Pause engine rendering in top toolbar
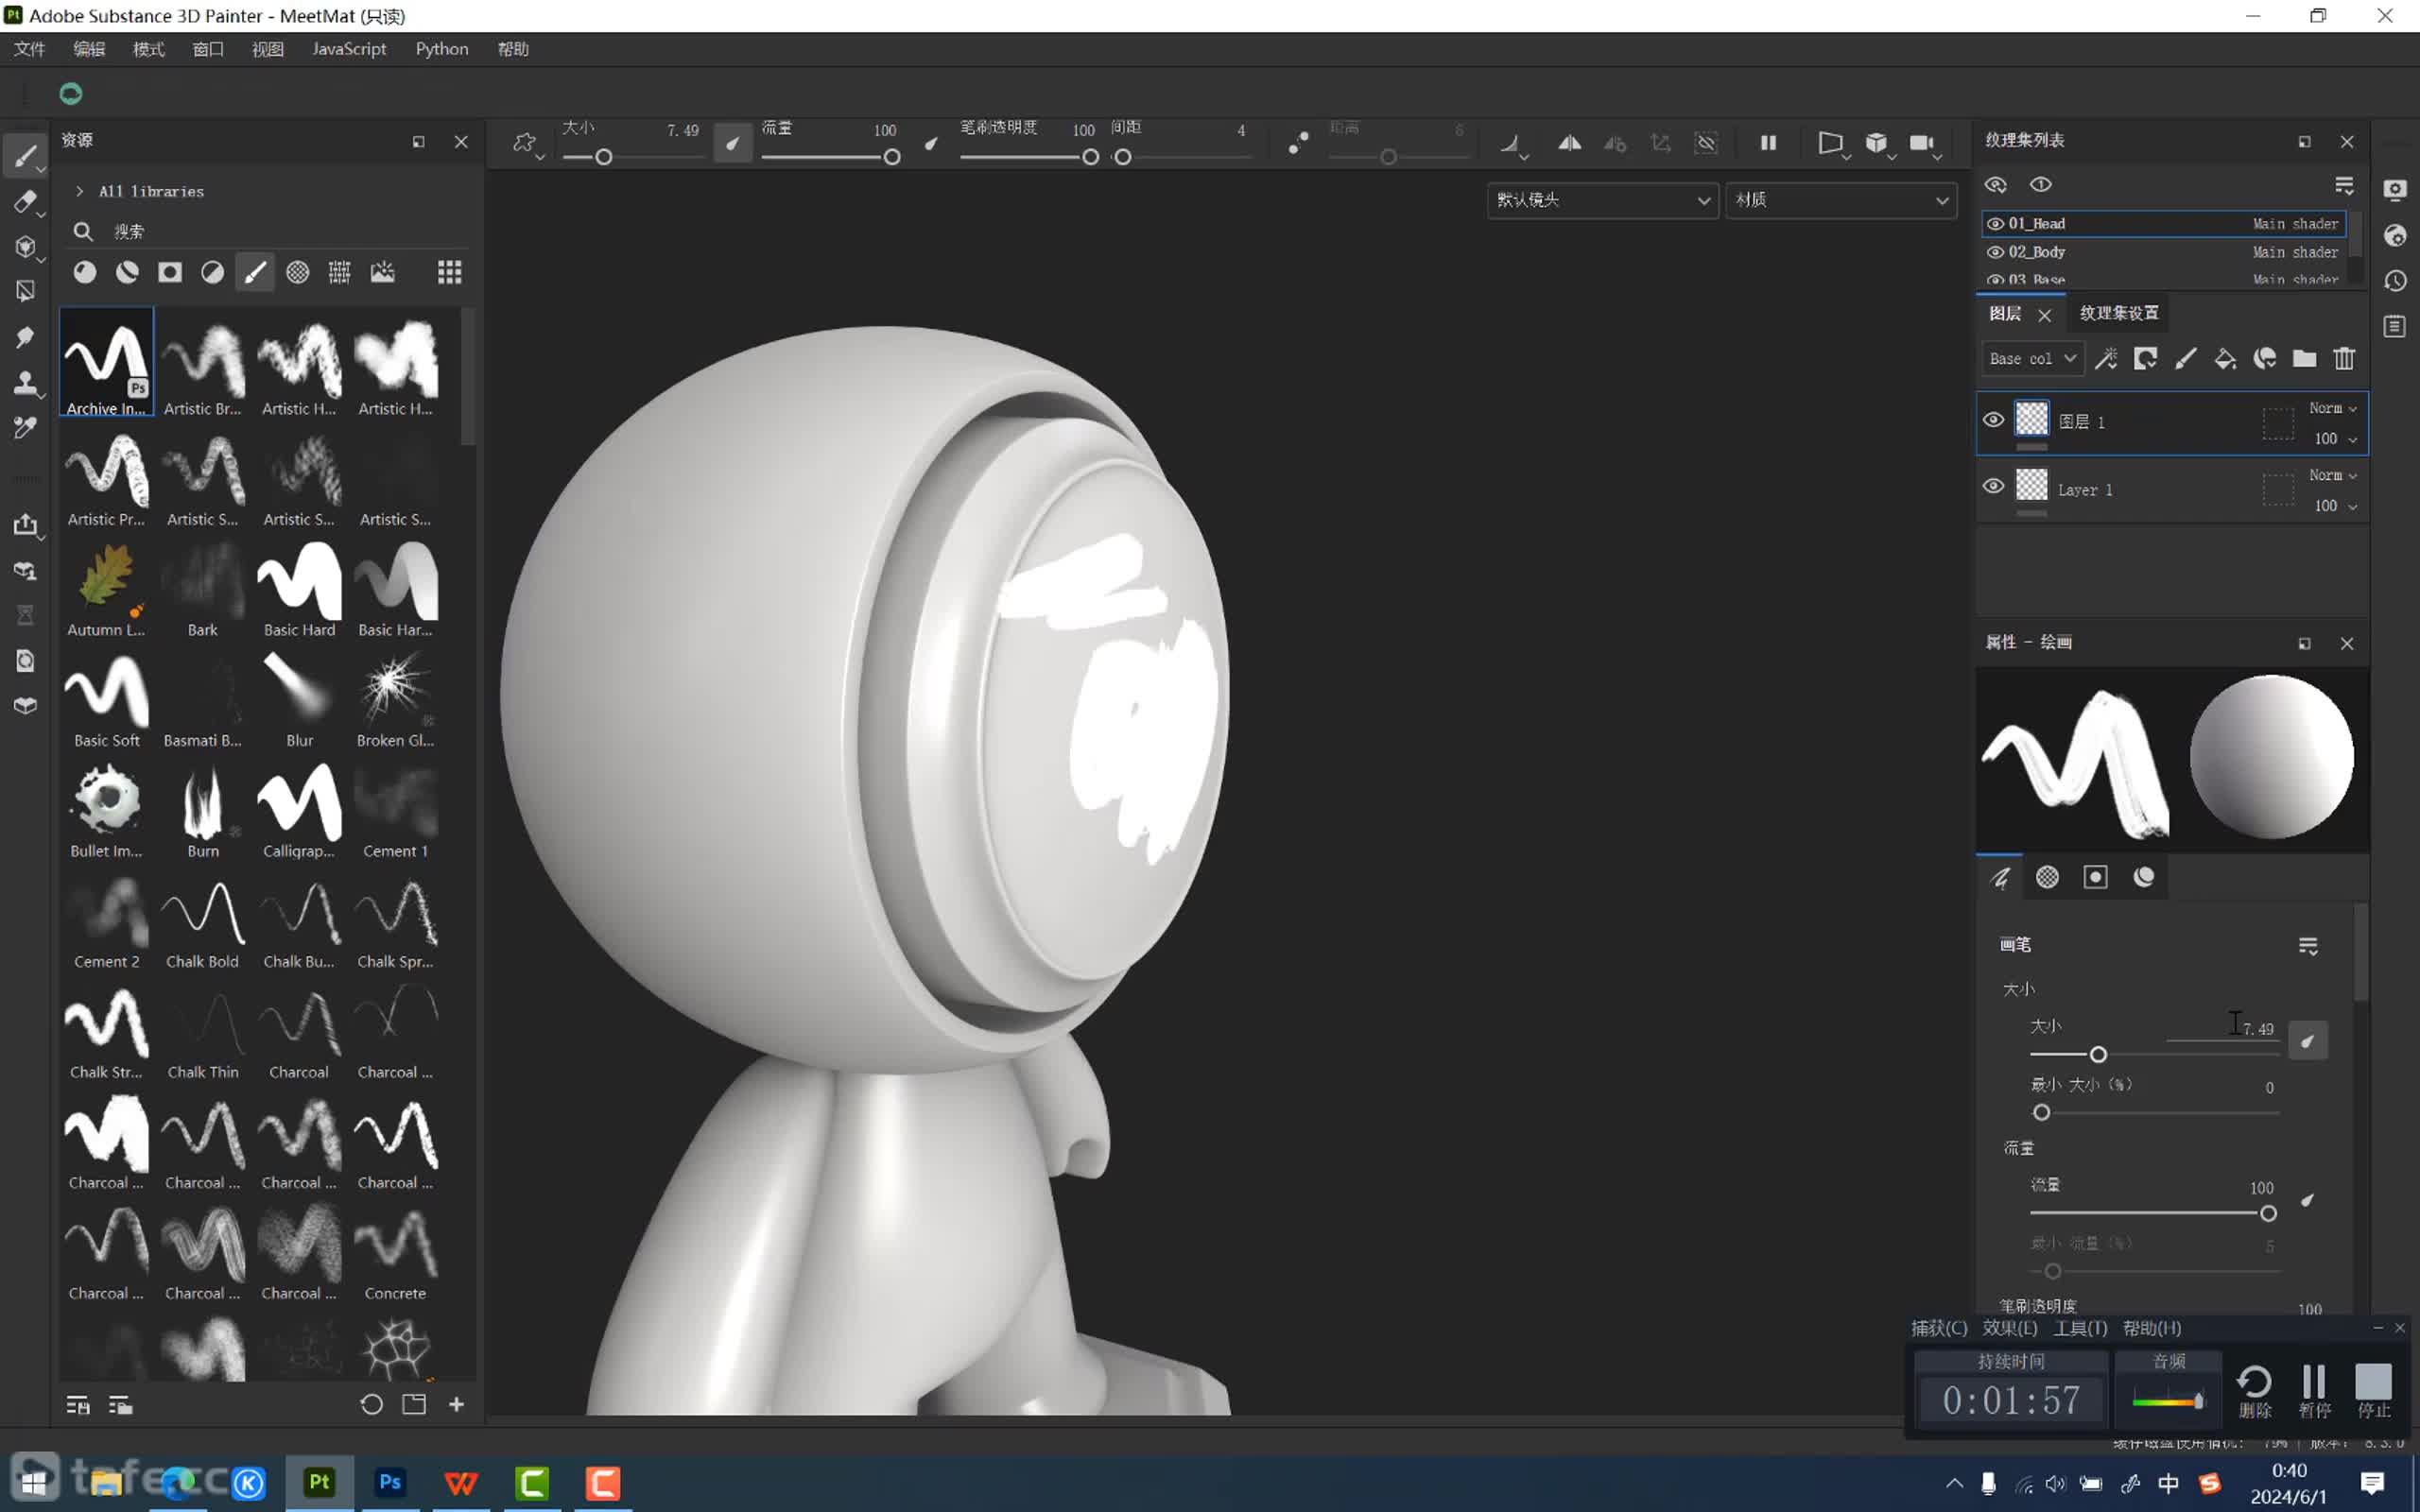The width and height of the screenshot is (2420, 1512). pyautogui.click(x=1768, y=143)
